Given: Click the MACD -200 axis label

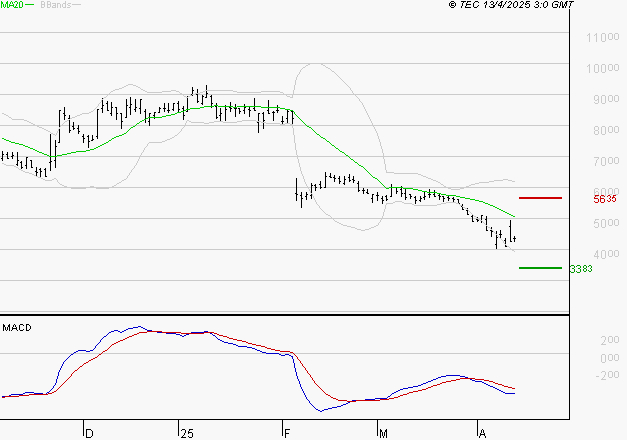Looking at the screenshot, I should pyautogui.click(x=607, y=375).
